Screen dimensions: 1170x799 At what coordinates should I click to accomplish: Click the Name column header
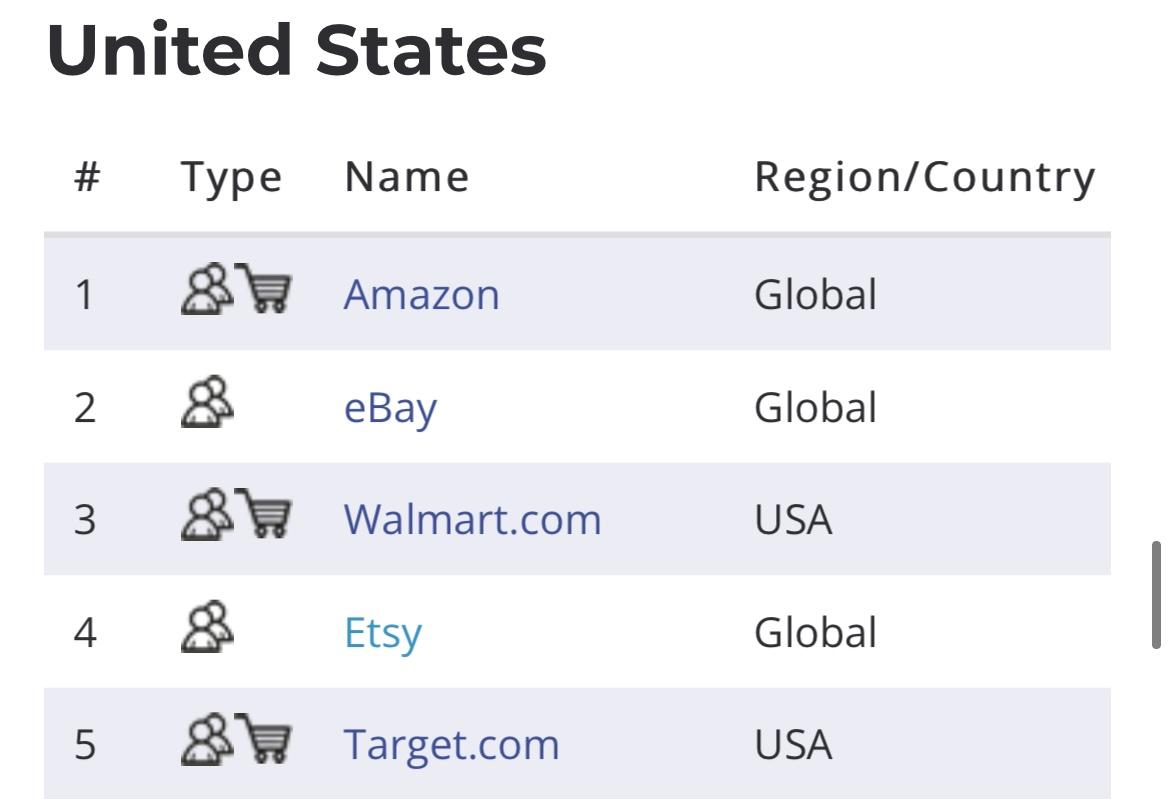pyautogui.click(x=407, y=178)
